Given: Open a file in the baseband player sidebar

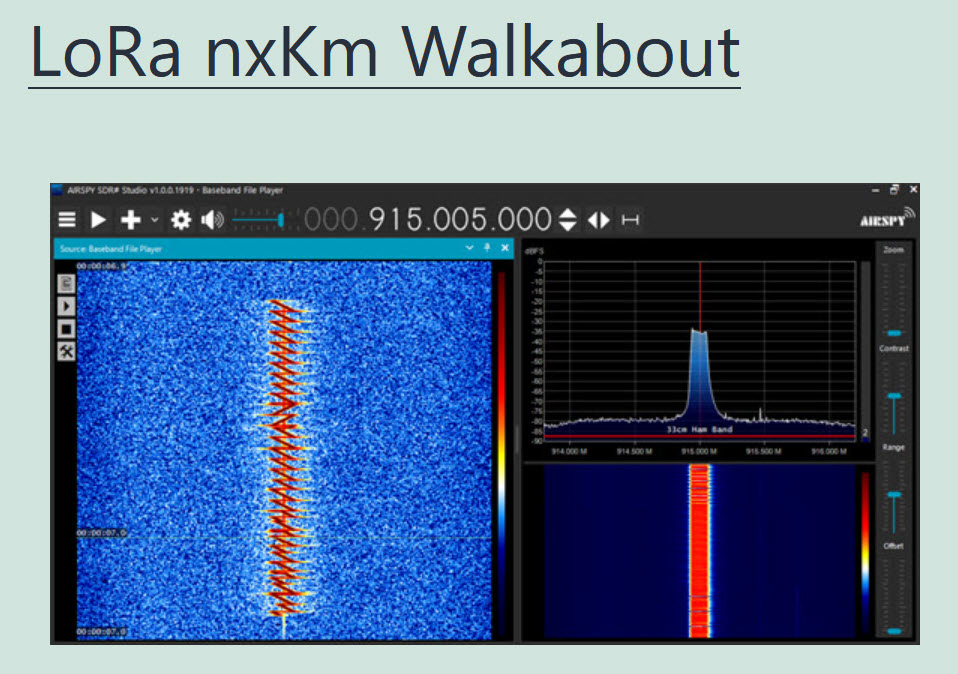Looking at the screenshot, I should 66,284.
